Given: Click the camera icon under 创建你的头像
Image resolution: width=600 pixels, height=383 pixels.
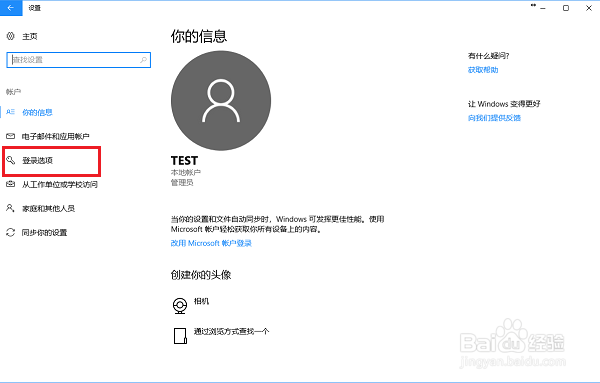Looking at the screenshot, I should 180,306.
